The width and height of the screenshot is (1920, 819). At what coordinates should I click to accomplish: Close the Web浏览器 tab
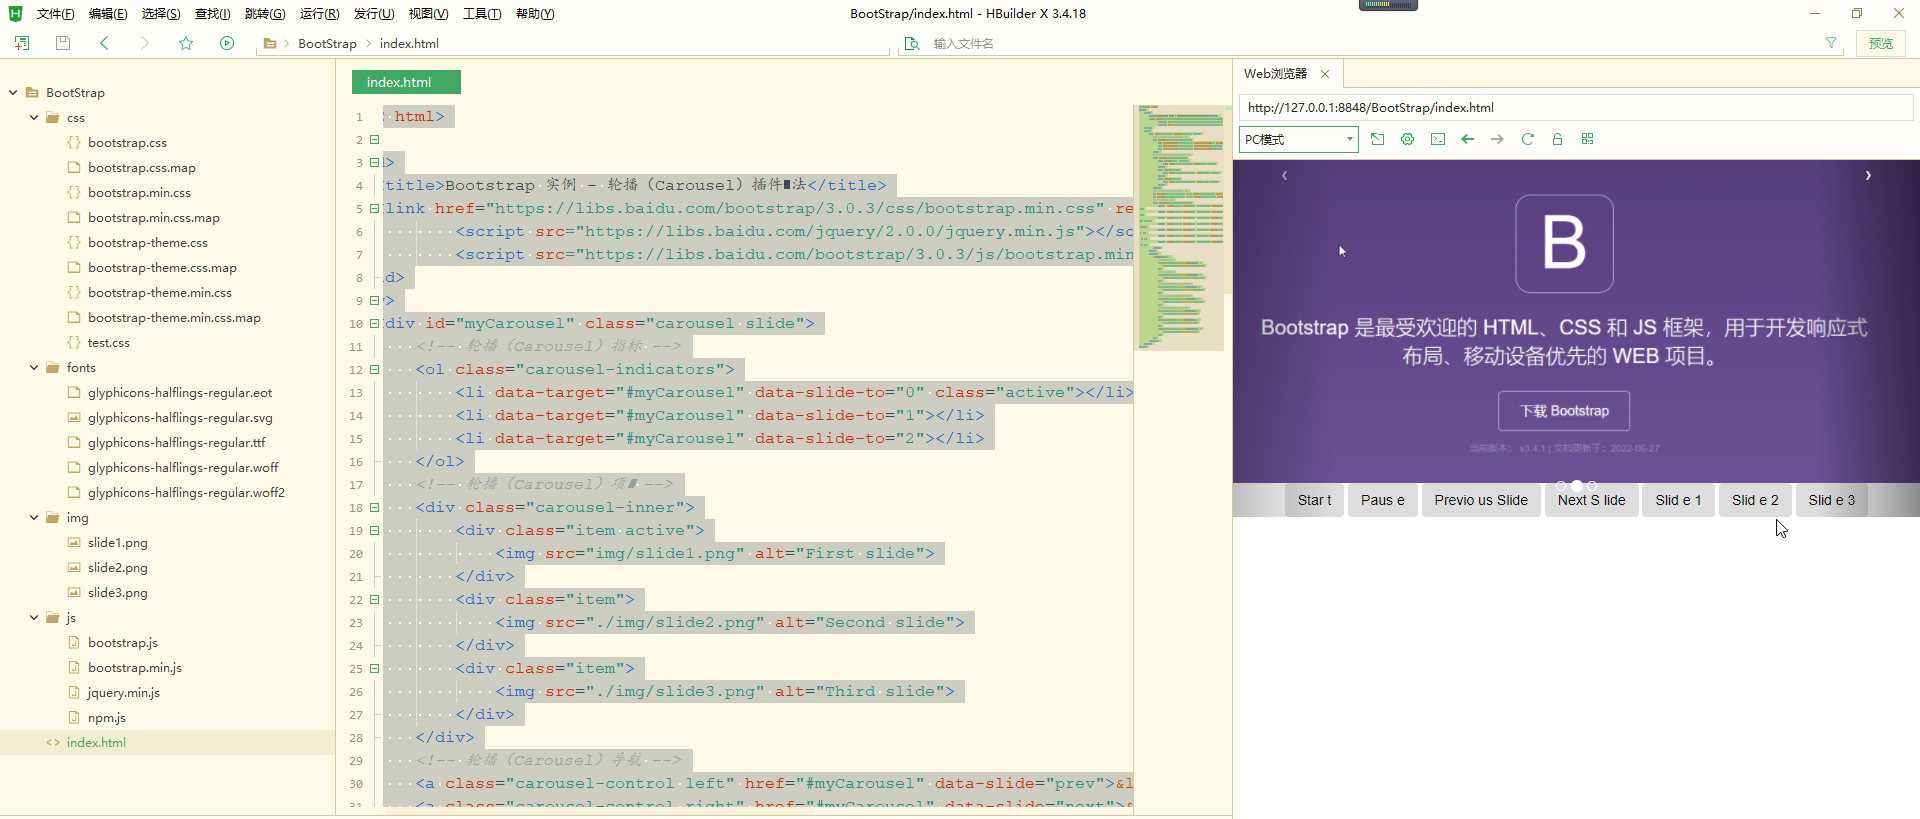[1325, 74]
